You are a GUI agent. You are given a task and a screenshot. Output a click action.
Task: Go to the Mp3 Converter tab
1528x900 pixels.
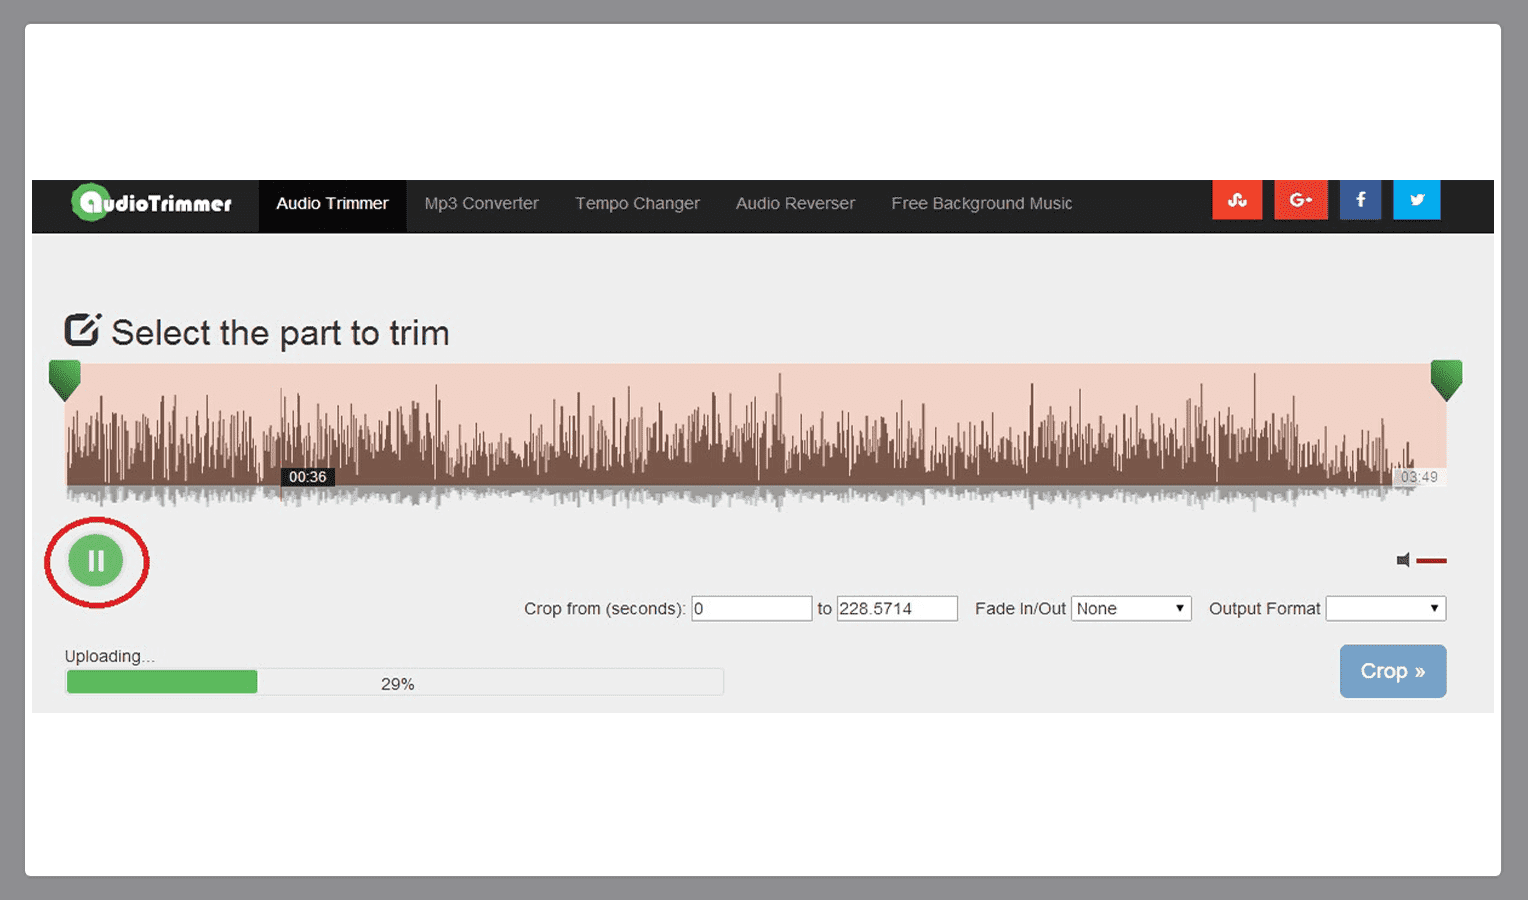[481, 204]
